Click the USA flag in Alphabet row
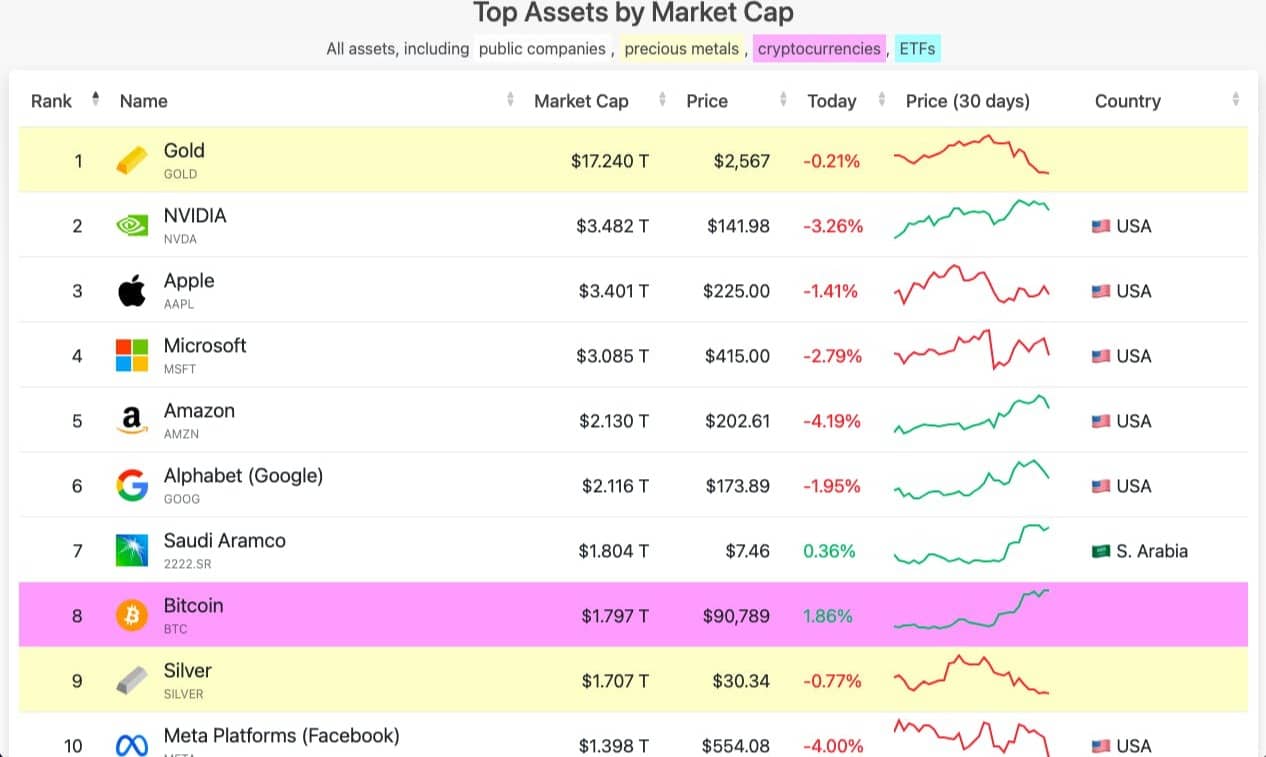This screenshot has width=1266, height=757. tap(1101, 486)
